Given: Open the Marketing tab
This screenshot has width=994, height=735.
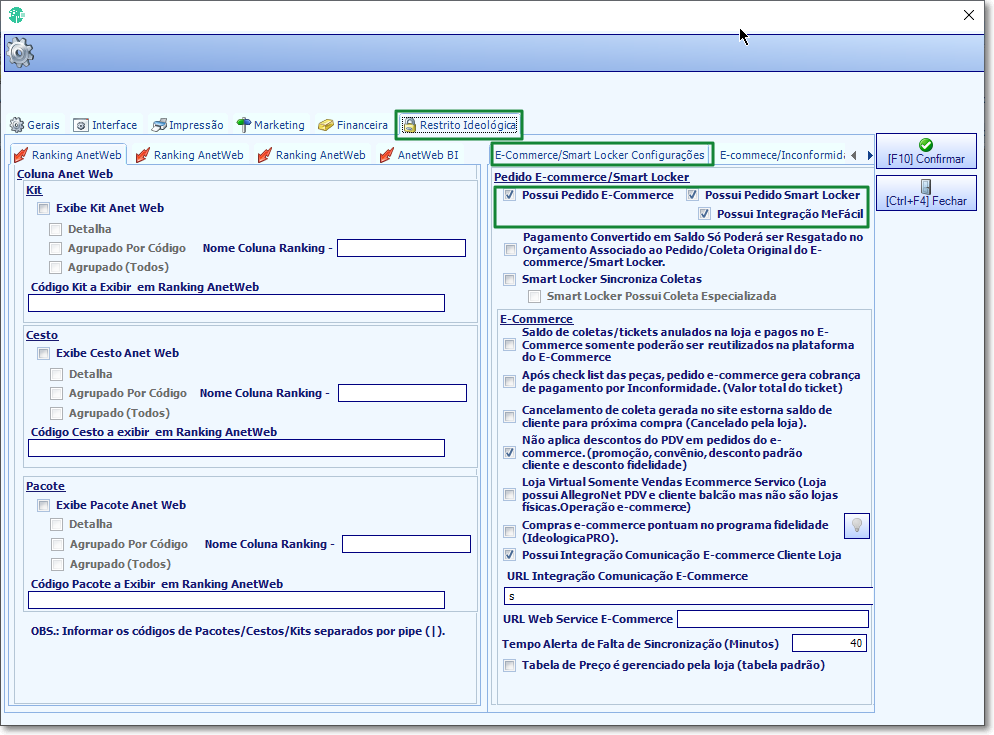Looking at the screenshot, I should pyautogui.click(x=271, y=125).
